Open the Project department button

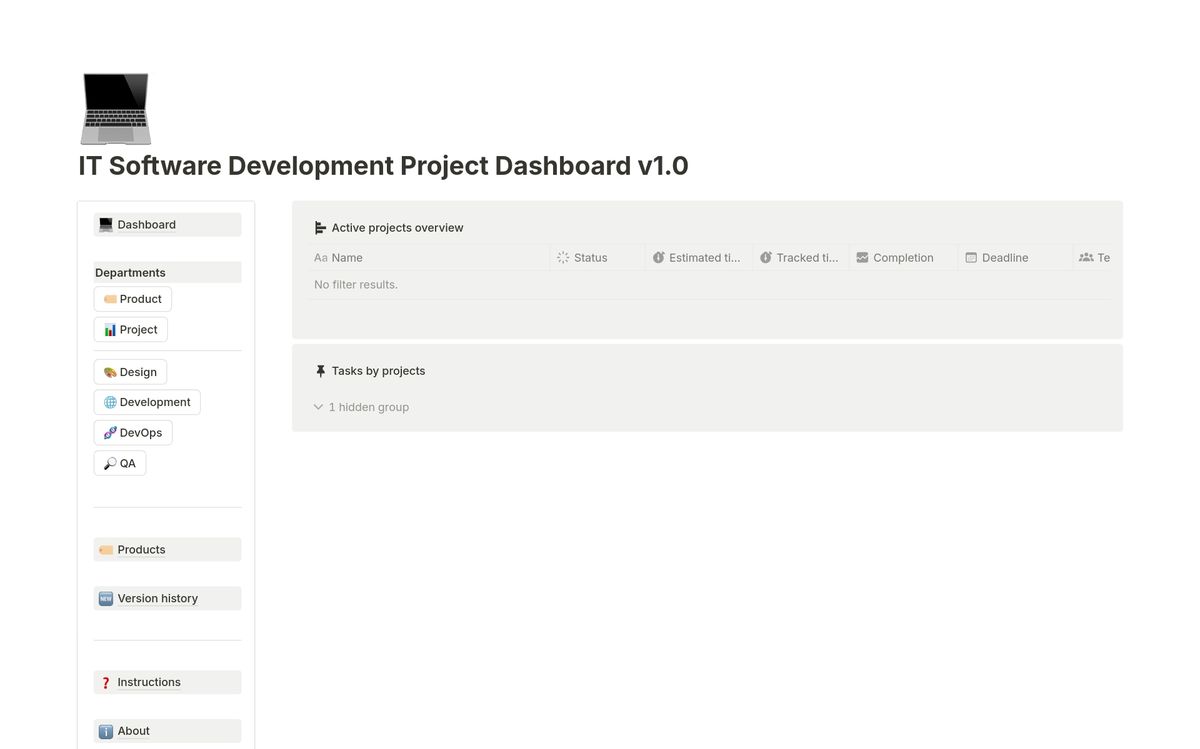pos(131,330)
